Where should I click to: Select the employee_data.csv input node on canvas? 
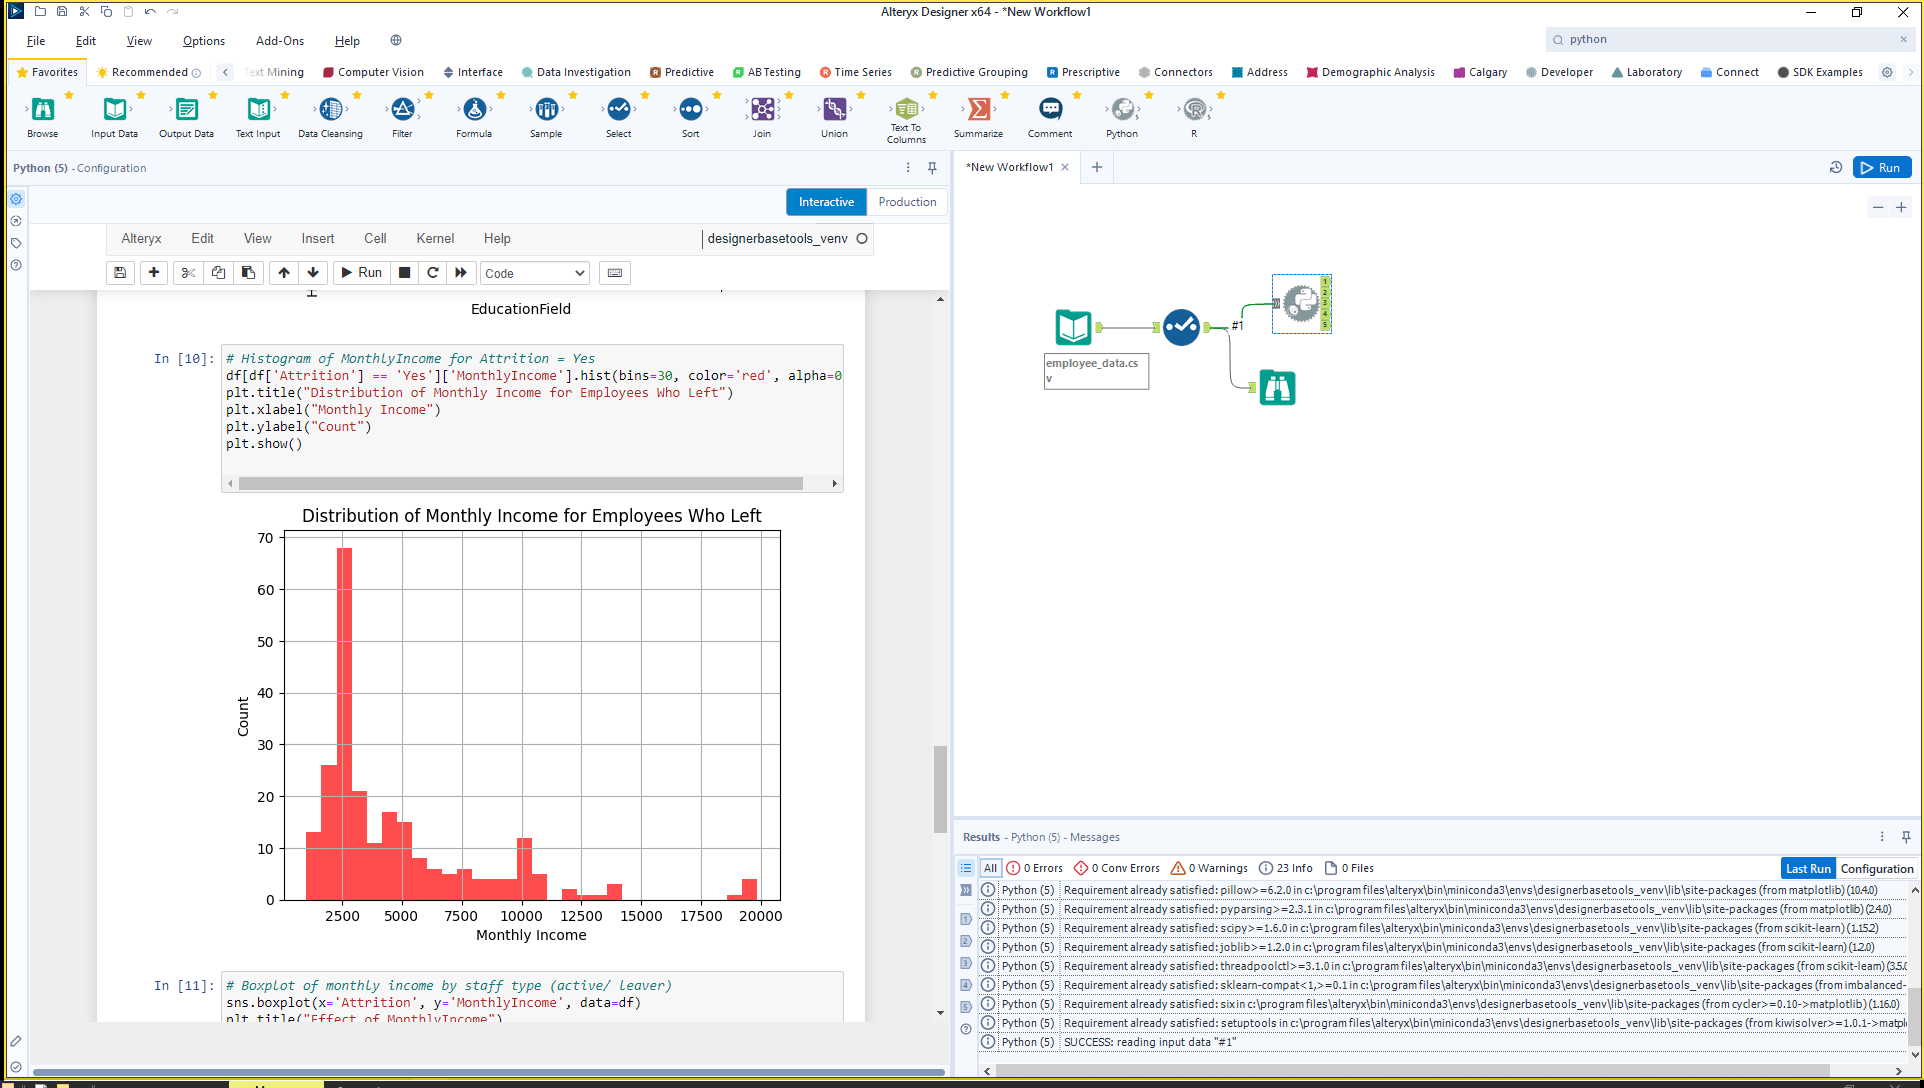click(x=1072, y=327)
